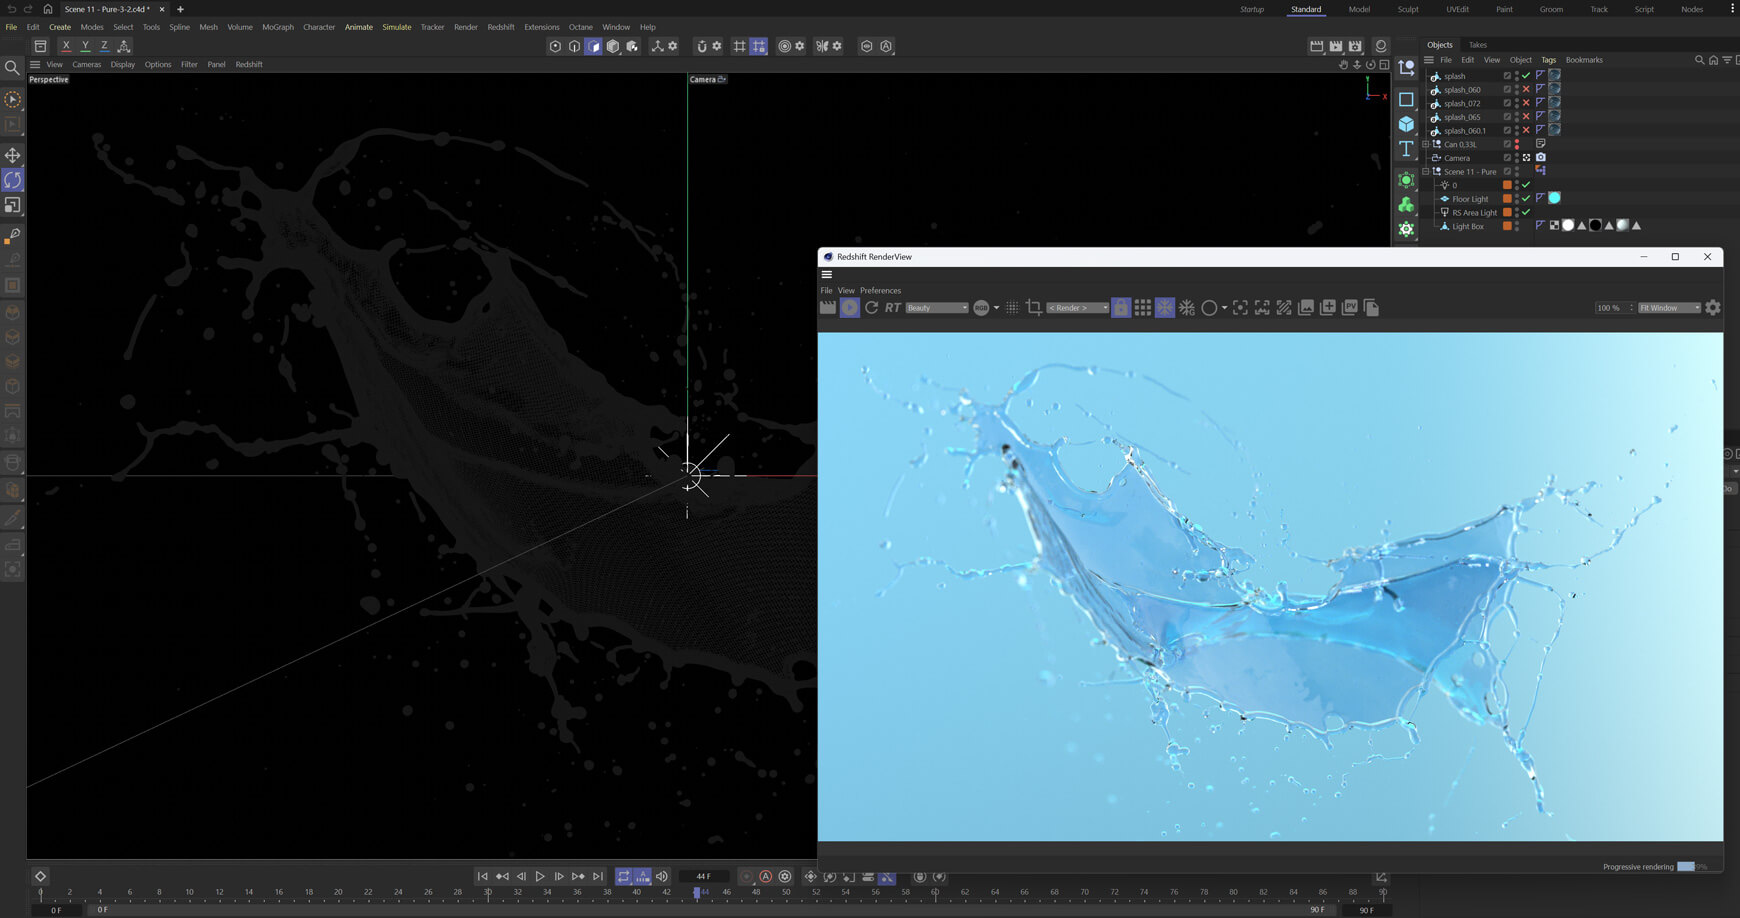This screenshot has height=918, width=1740.
Task: Click the Floor Light cyan material tag
Action: pos(1554,198)
